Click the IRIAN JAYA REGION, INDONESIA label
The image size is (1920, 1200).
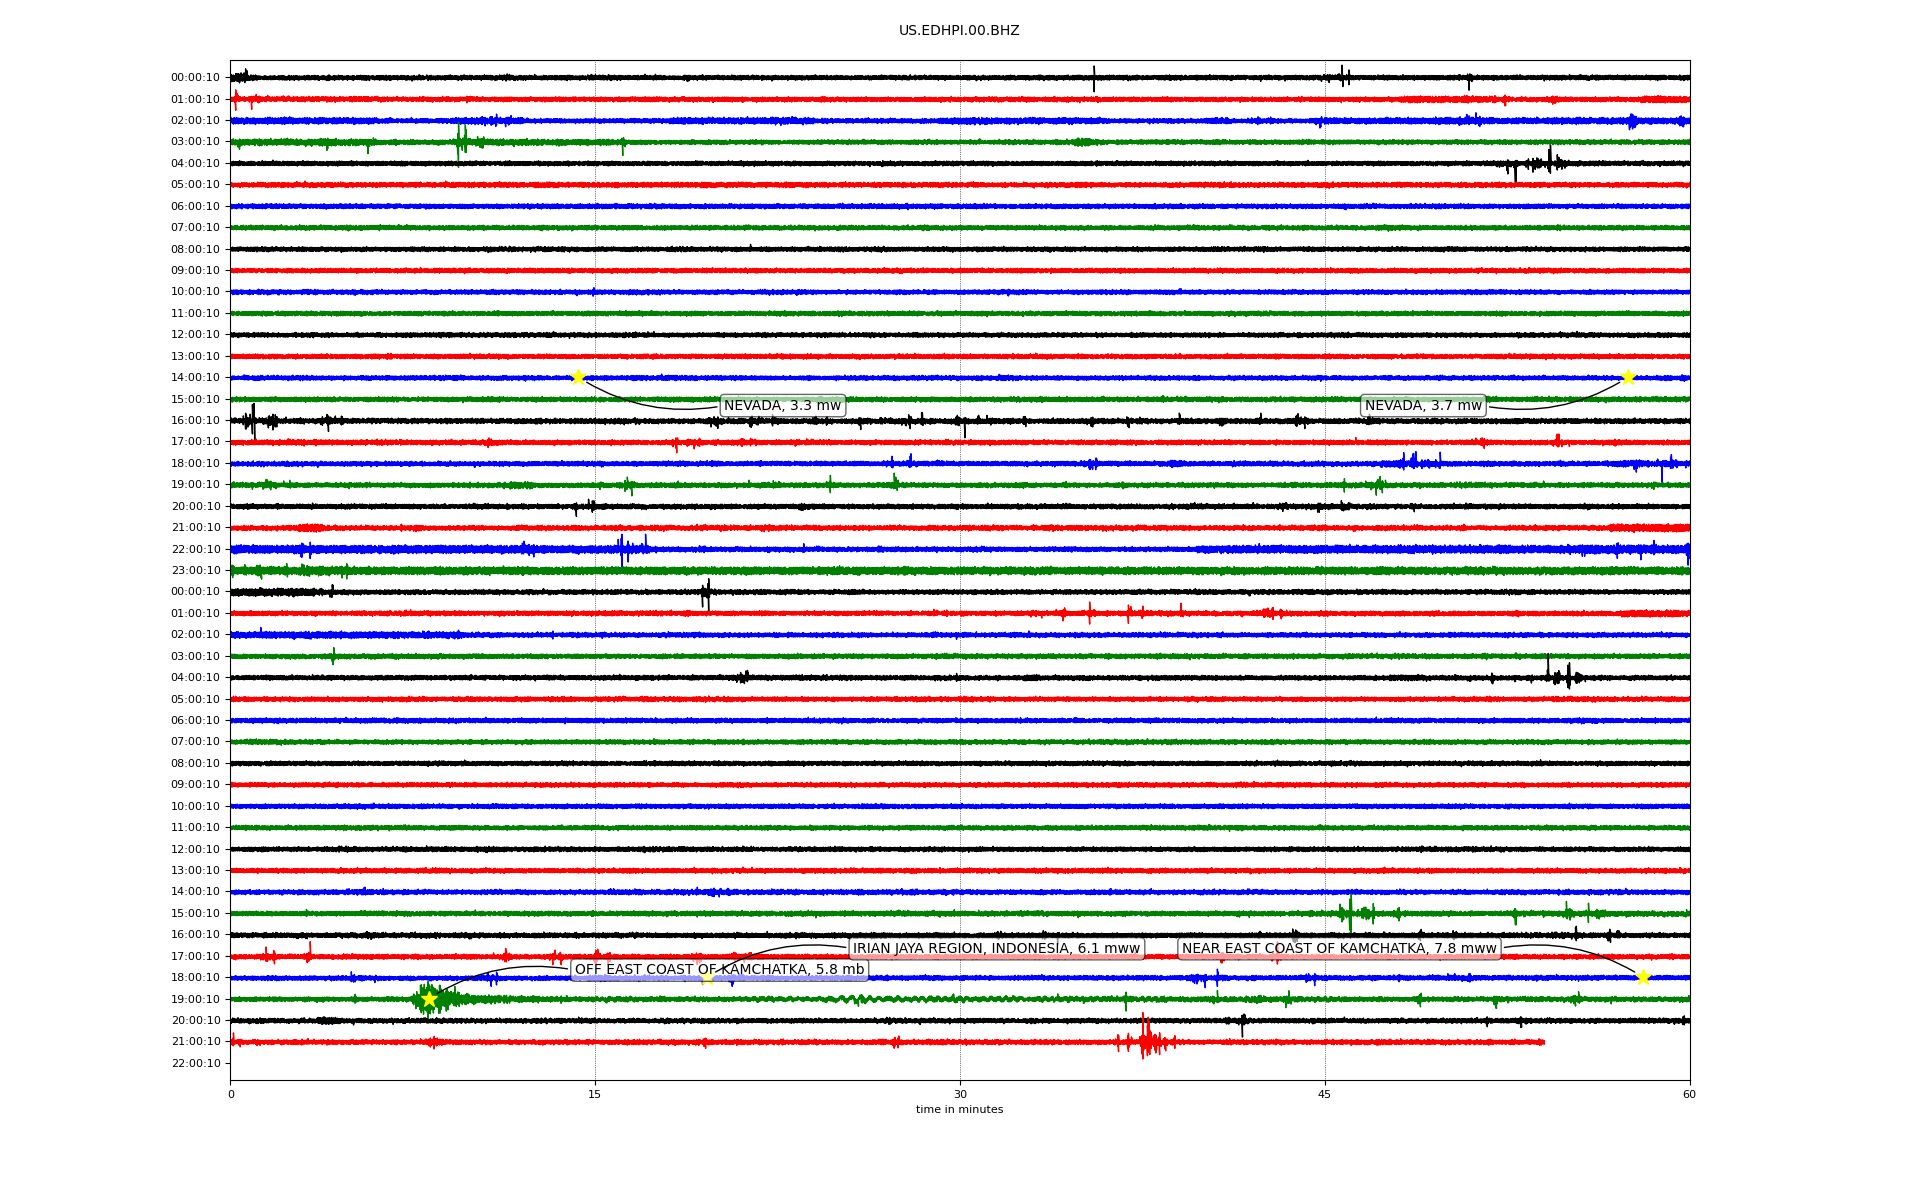pos(996,948)
